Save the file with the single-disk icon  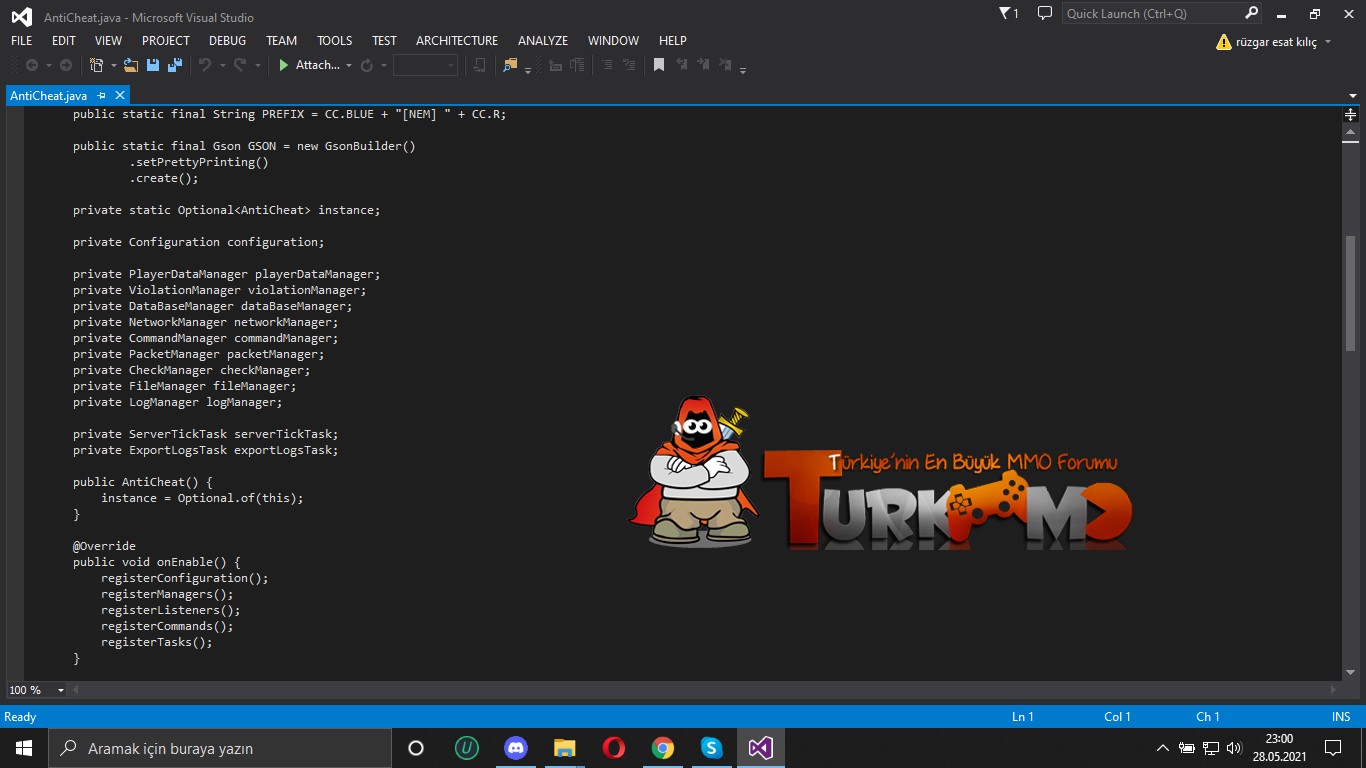click(153, 65)
